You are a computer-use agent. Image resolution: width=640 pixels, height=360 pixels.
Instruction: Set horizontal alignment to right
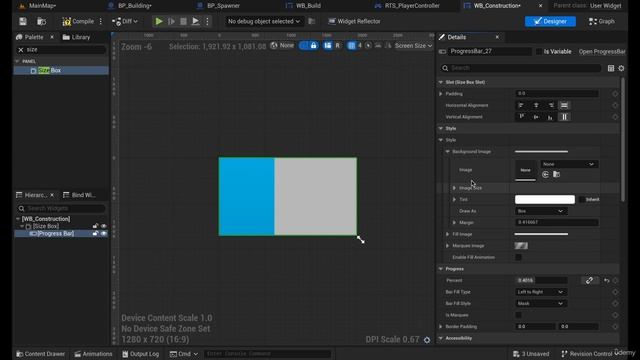[x=551, y=105]
